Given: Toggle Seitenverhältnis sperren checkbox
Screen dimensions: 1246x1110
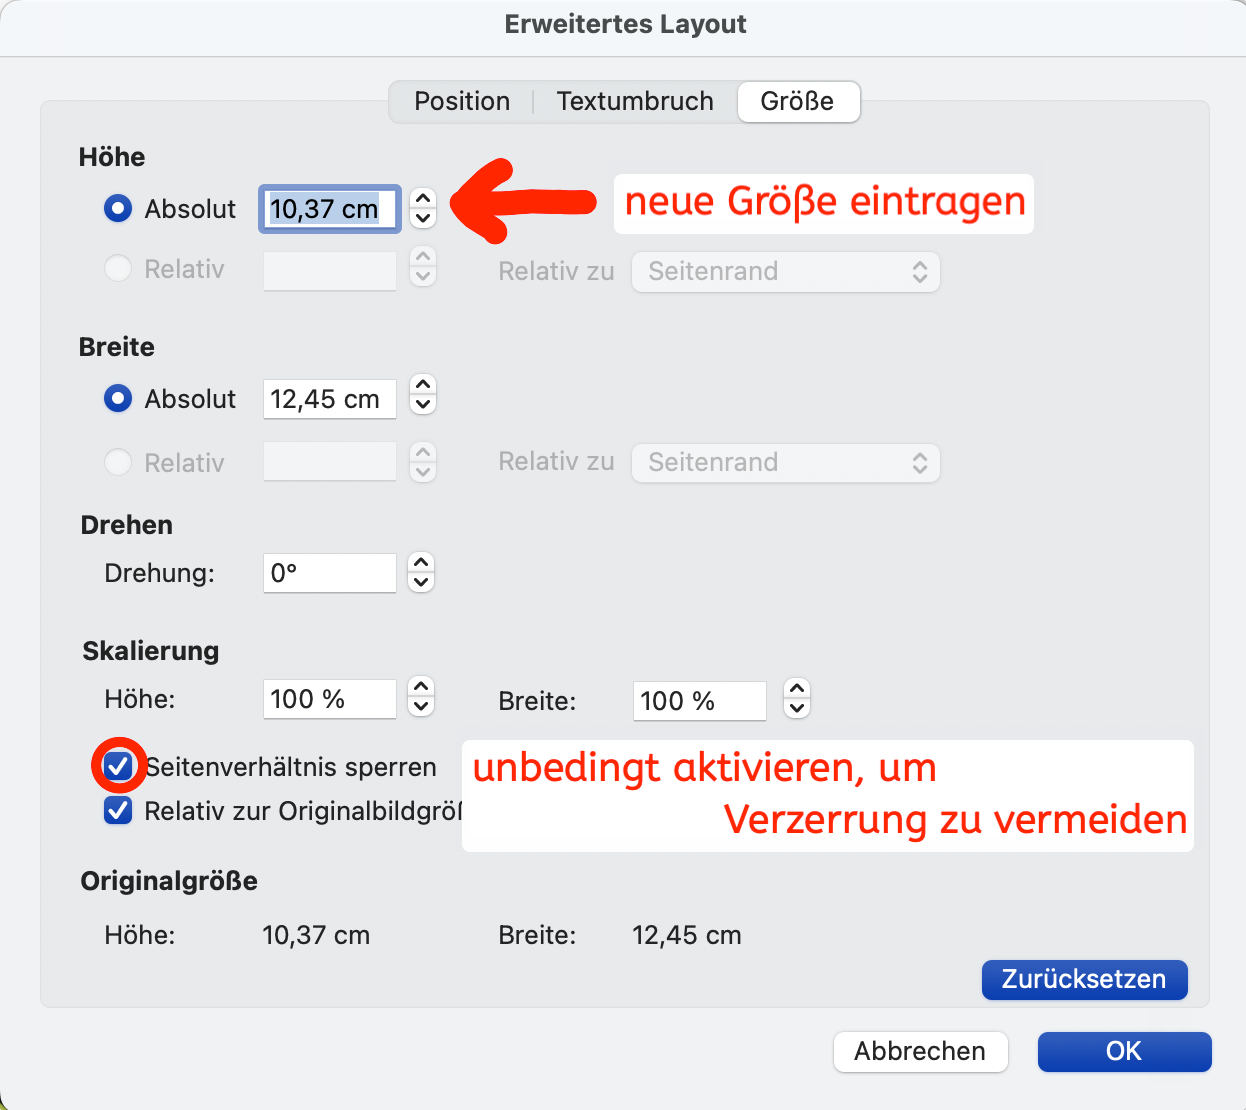Looking at the screenshot, I should click(118, 767).
